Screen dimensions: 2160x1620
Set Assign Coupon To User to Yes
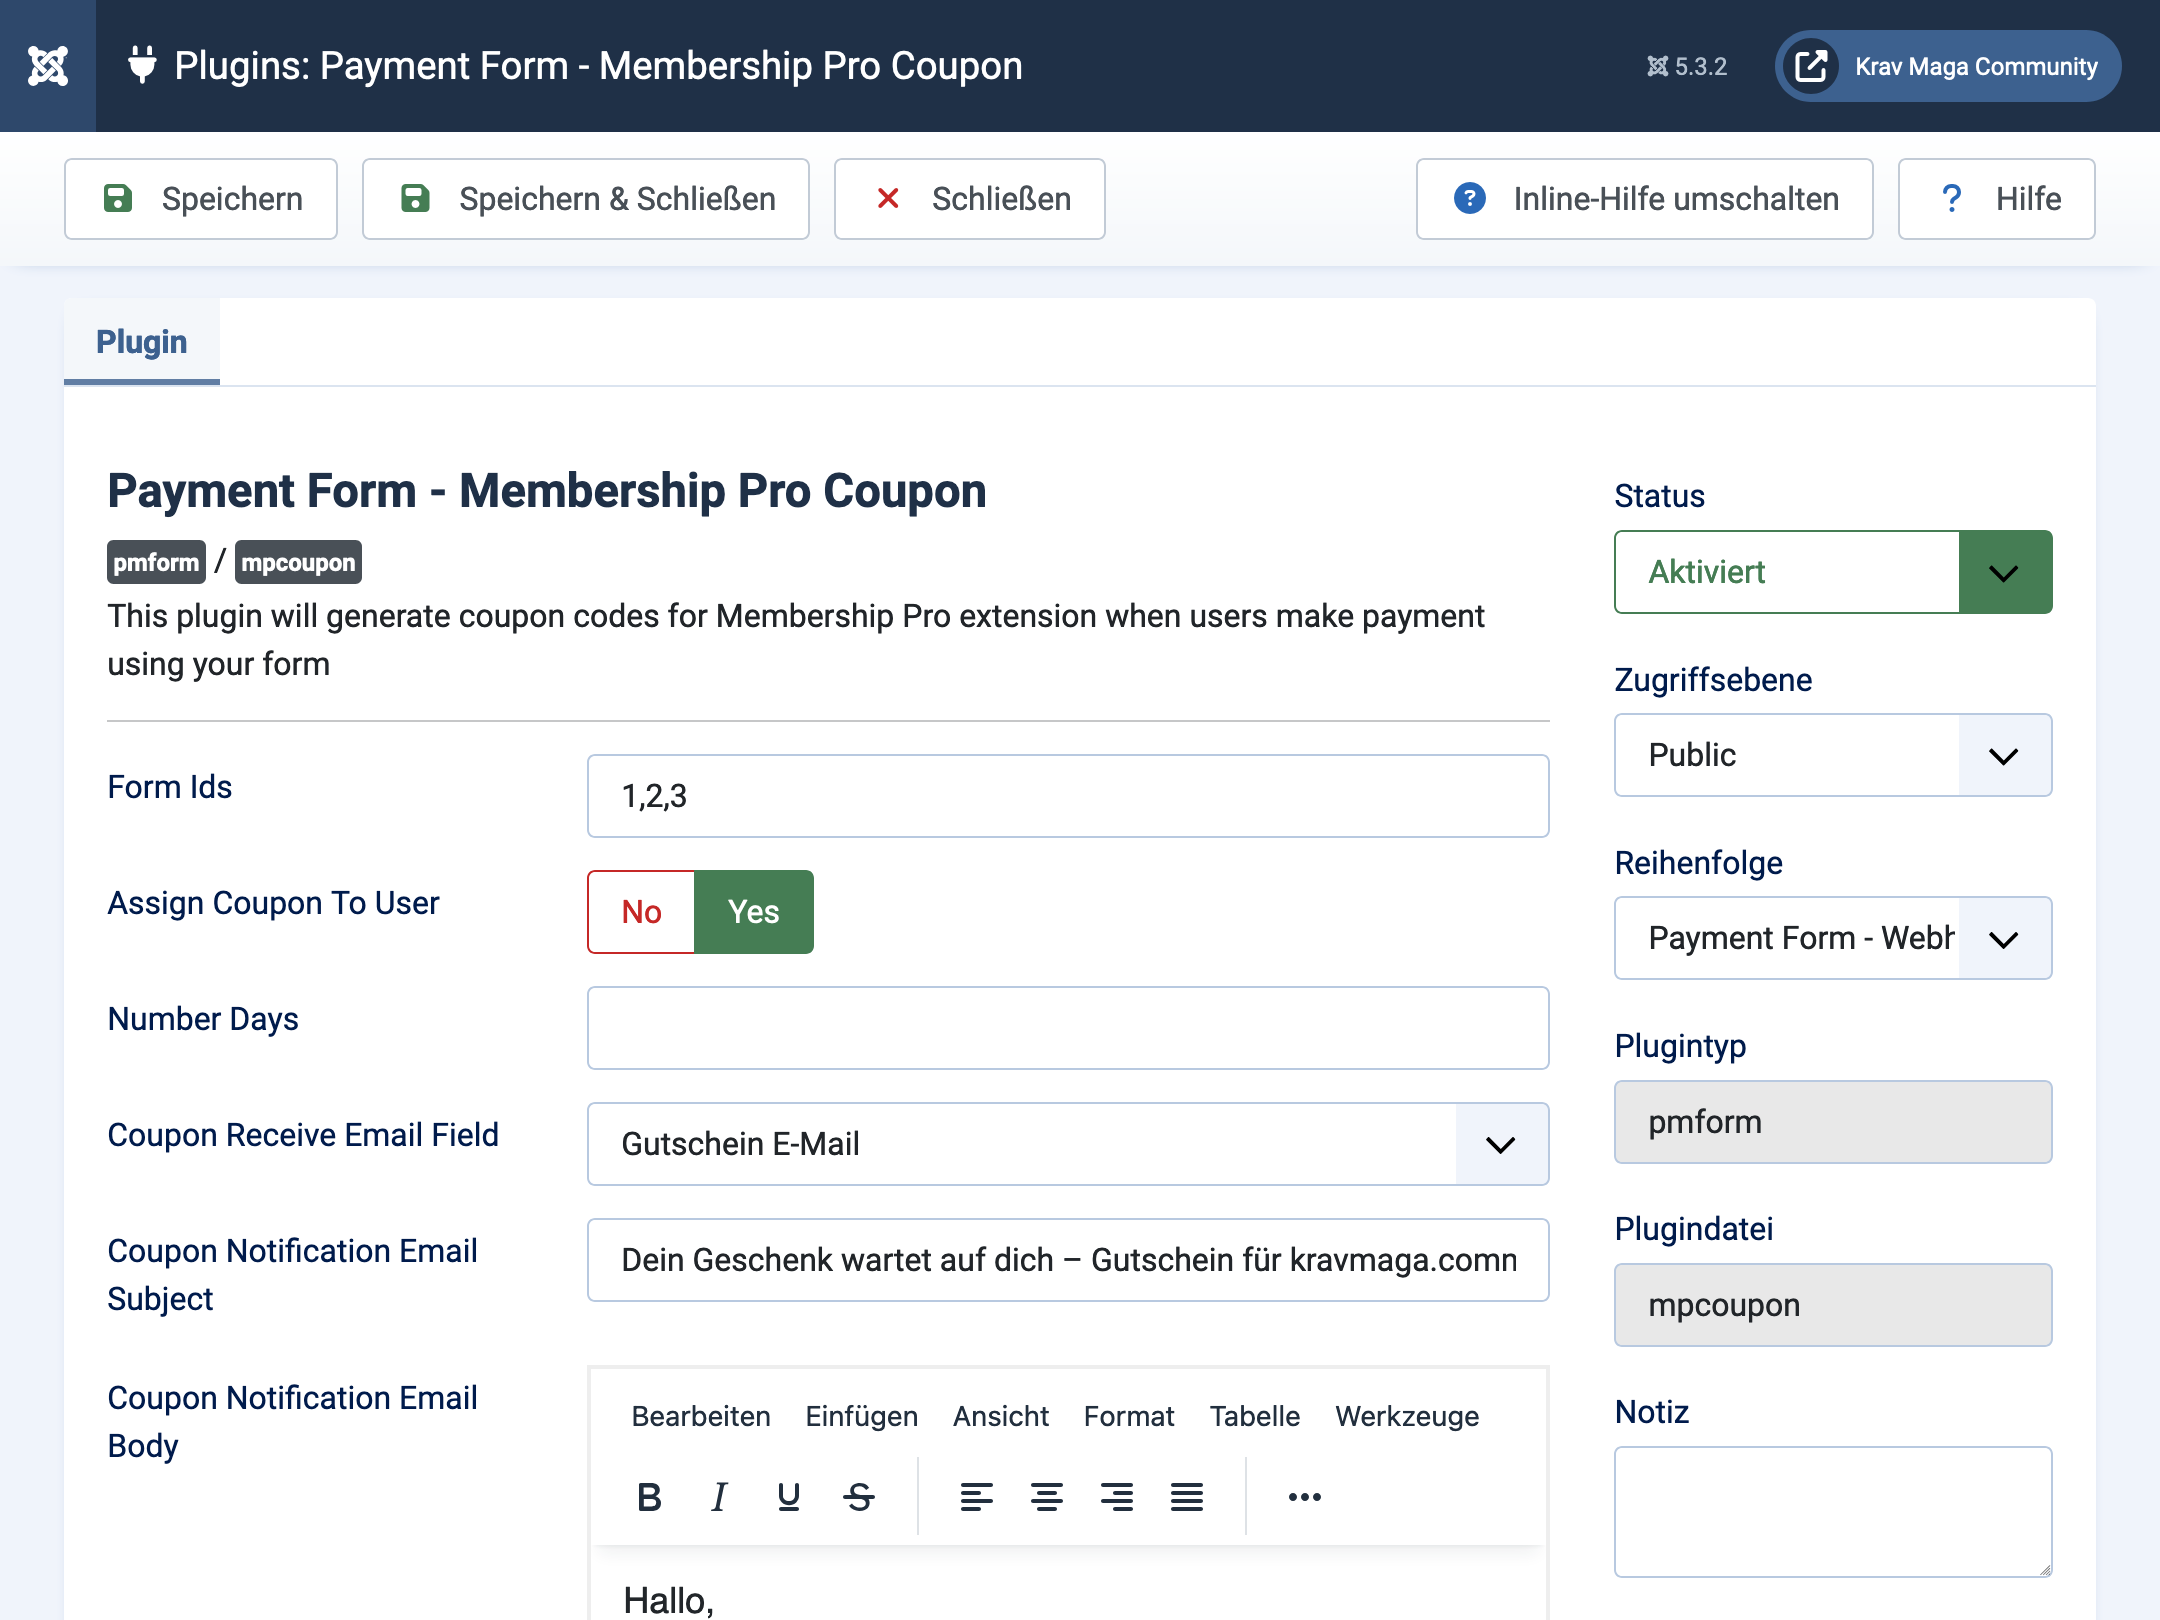(754, 912)
